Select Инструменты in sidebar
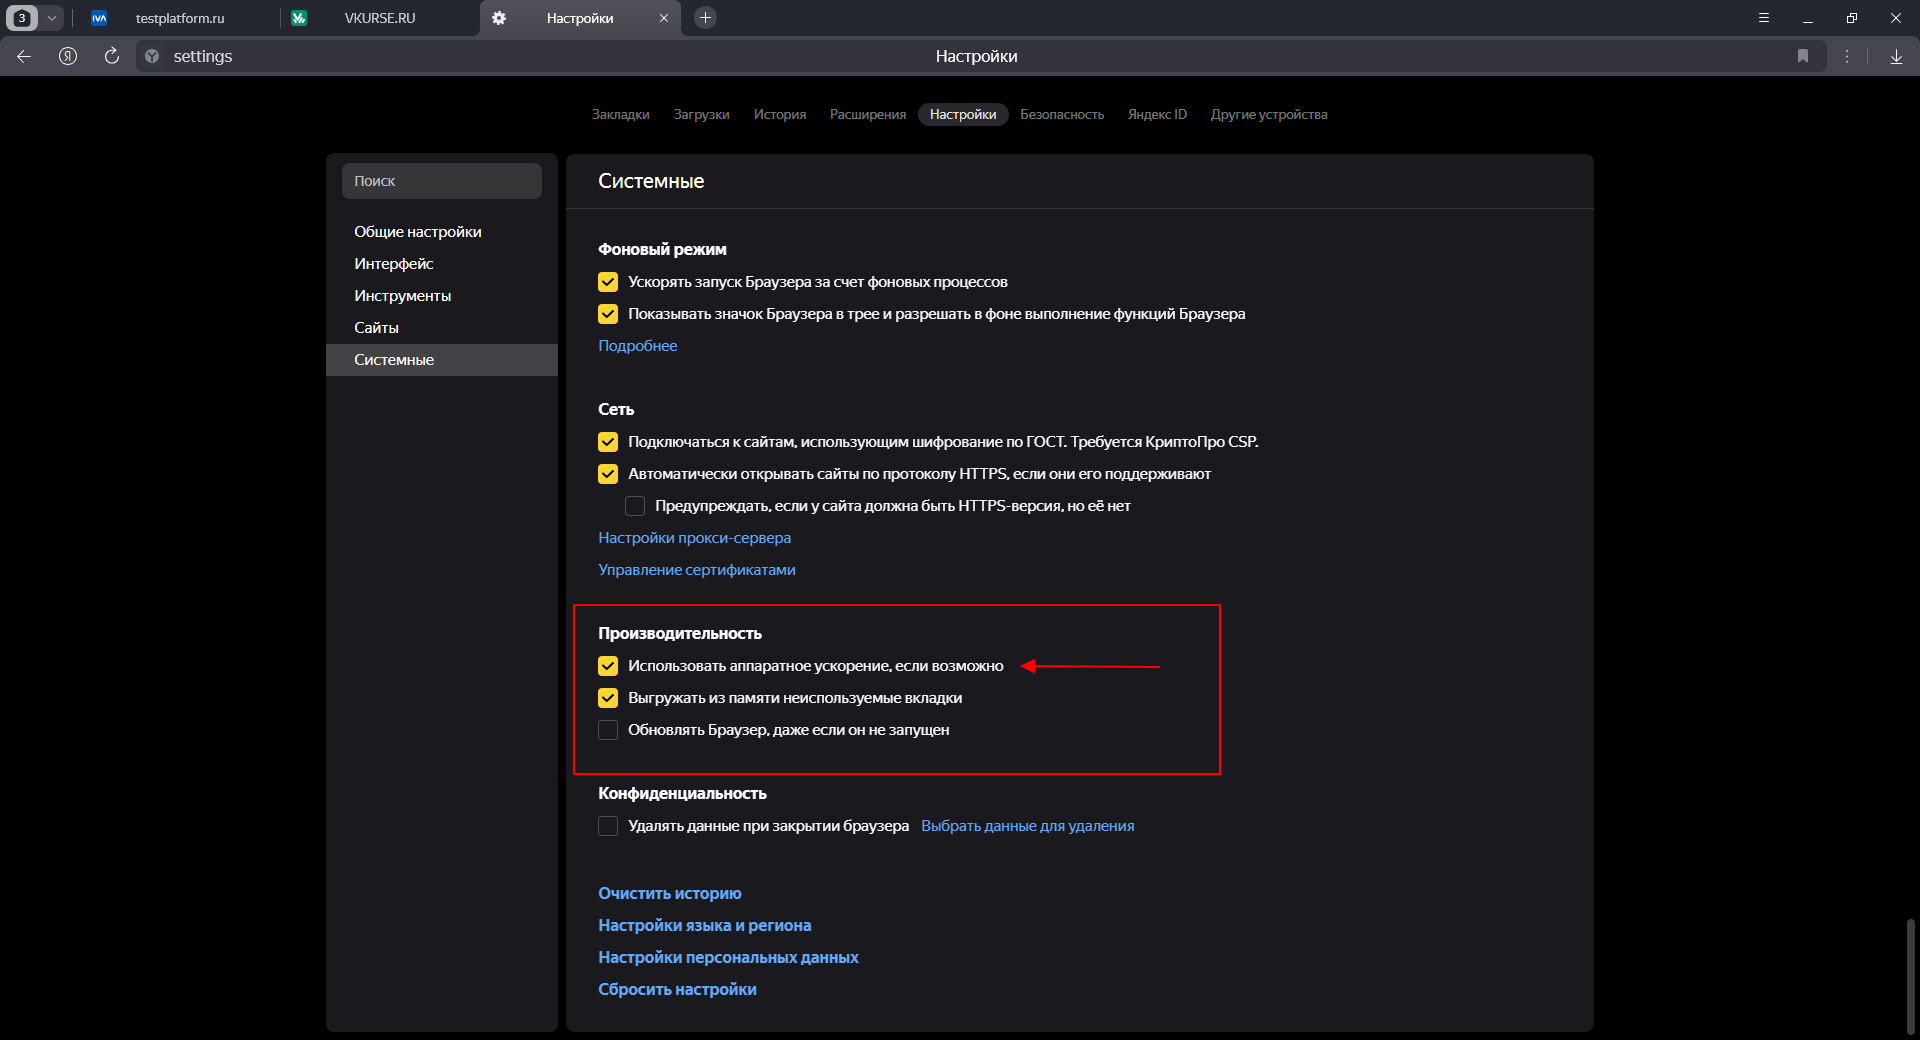Image resolution: width=1920 pixels, height=1040 pixels. click(442, 295)
